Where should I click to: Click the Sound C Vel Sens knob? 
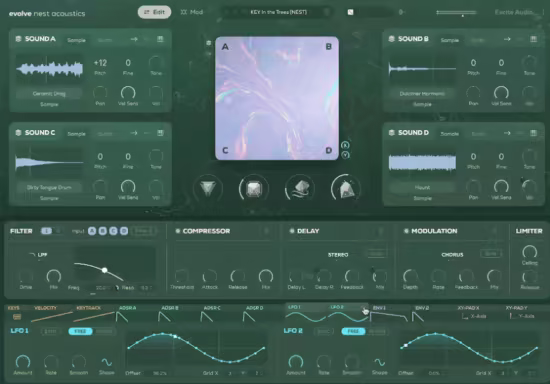[x=128, y=187]
